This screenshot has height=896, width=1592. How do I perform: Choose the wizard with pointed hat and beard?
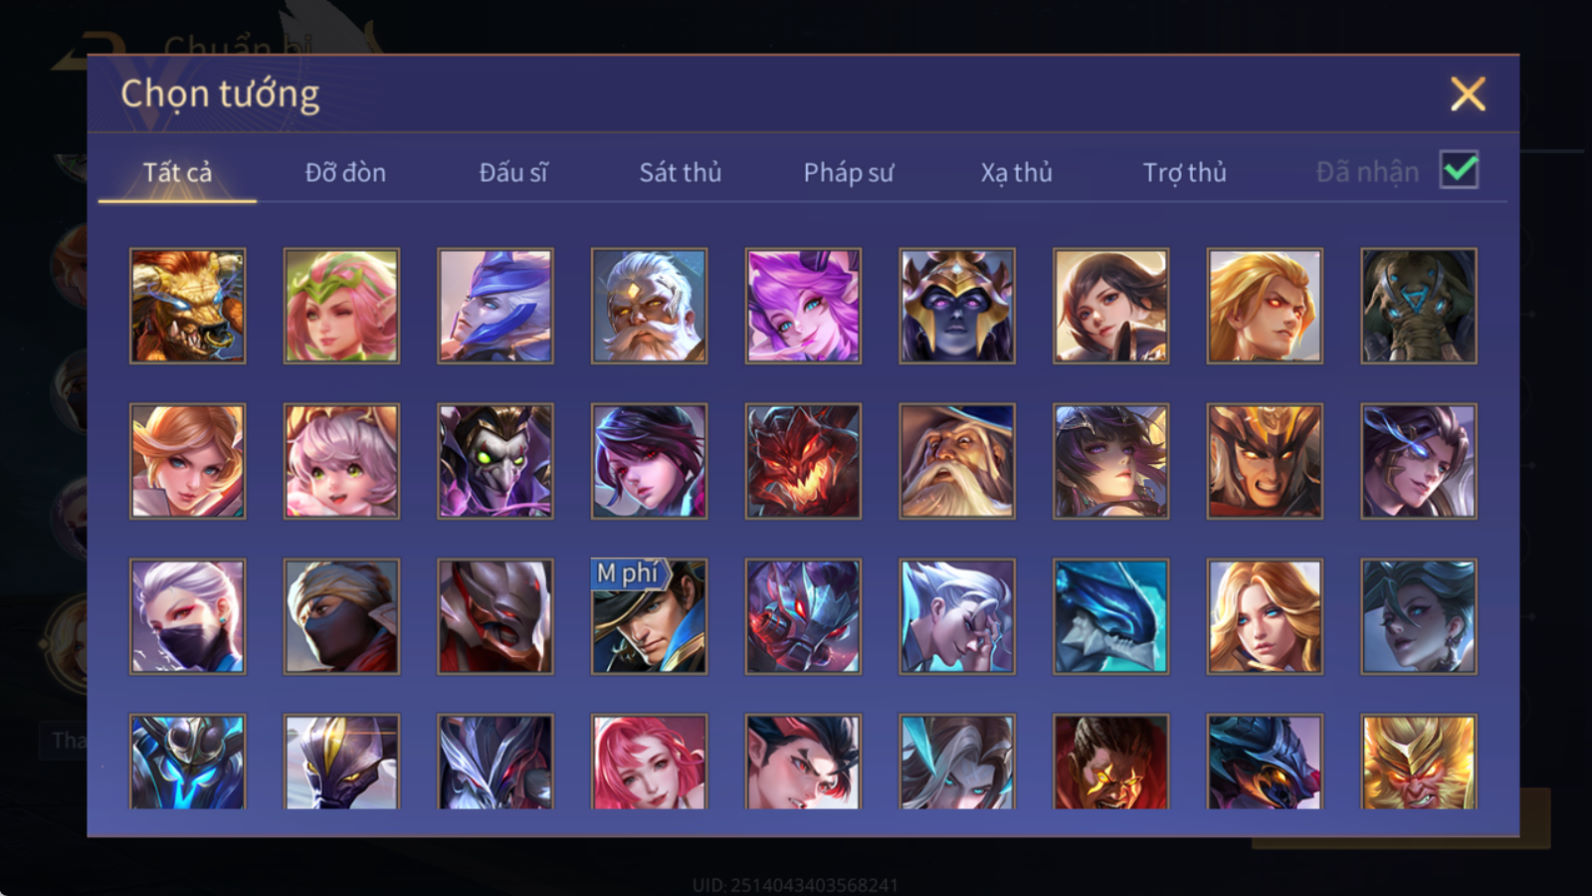tap(957, 461)
